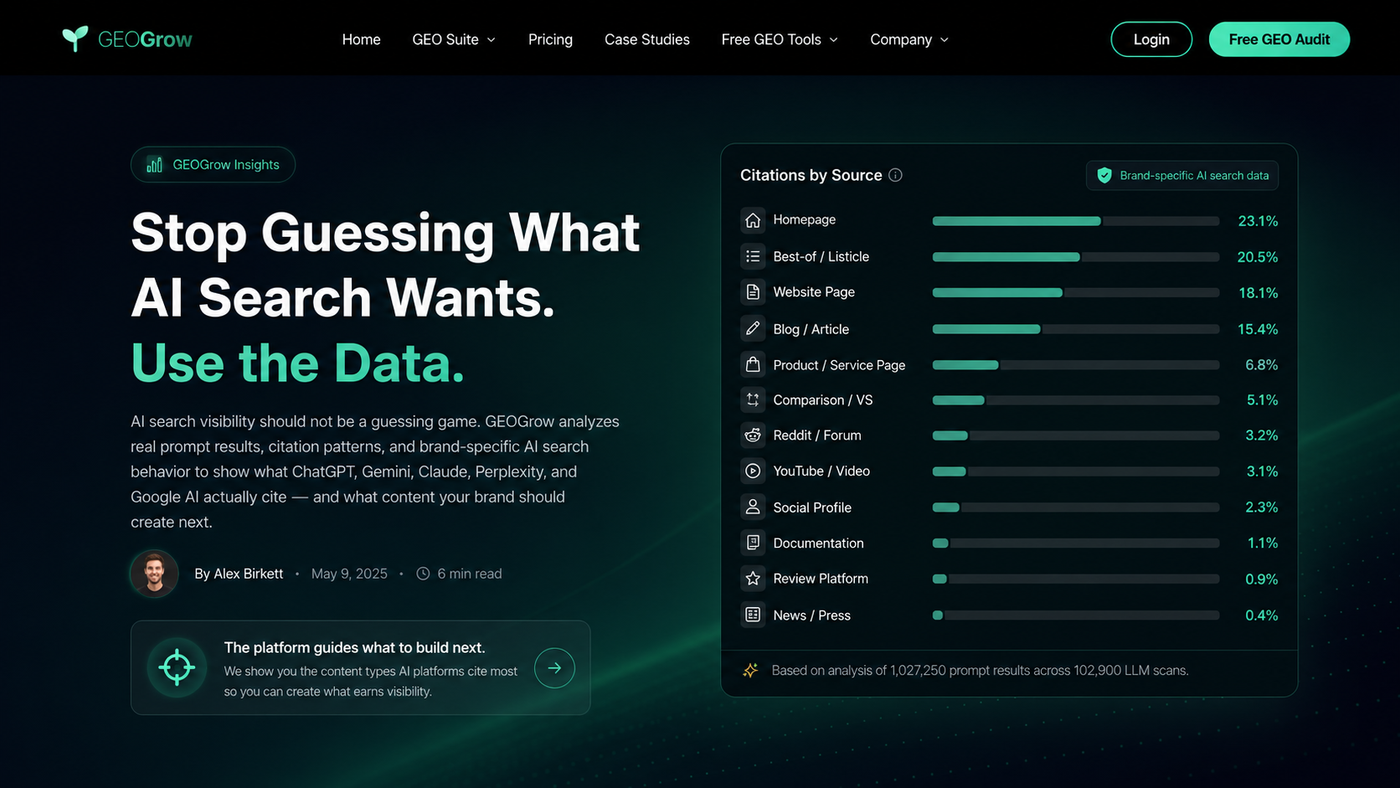This screenshot has height=788, width=1400.
Task: Click the News / Press newspaper icon
Action: click(x=753, y=615)
